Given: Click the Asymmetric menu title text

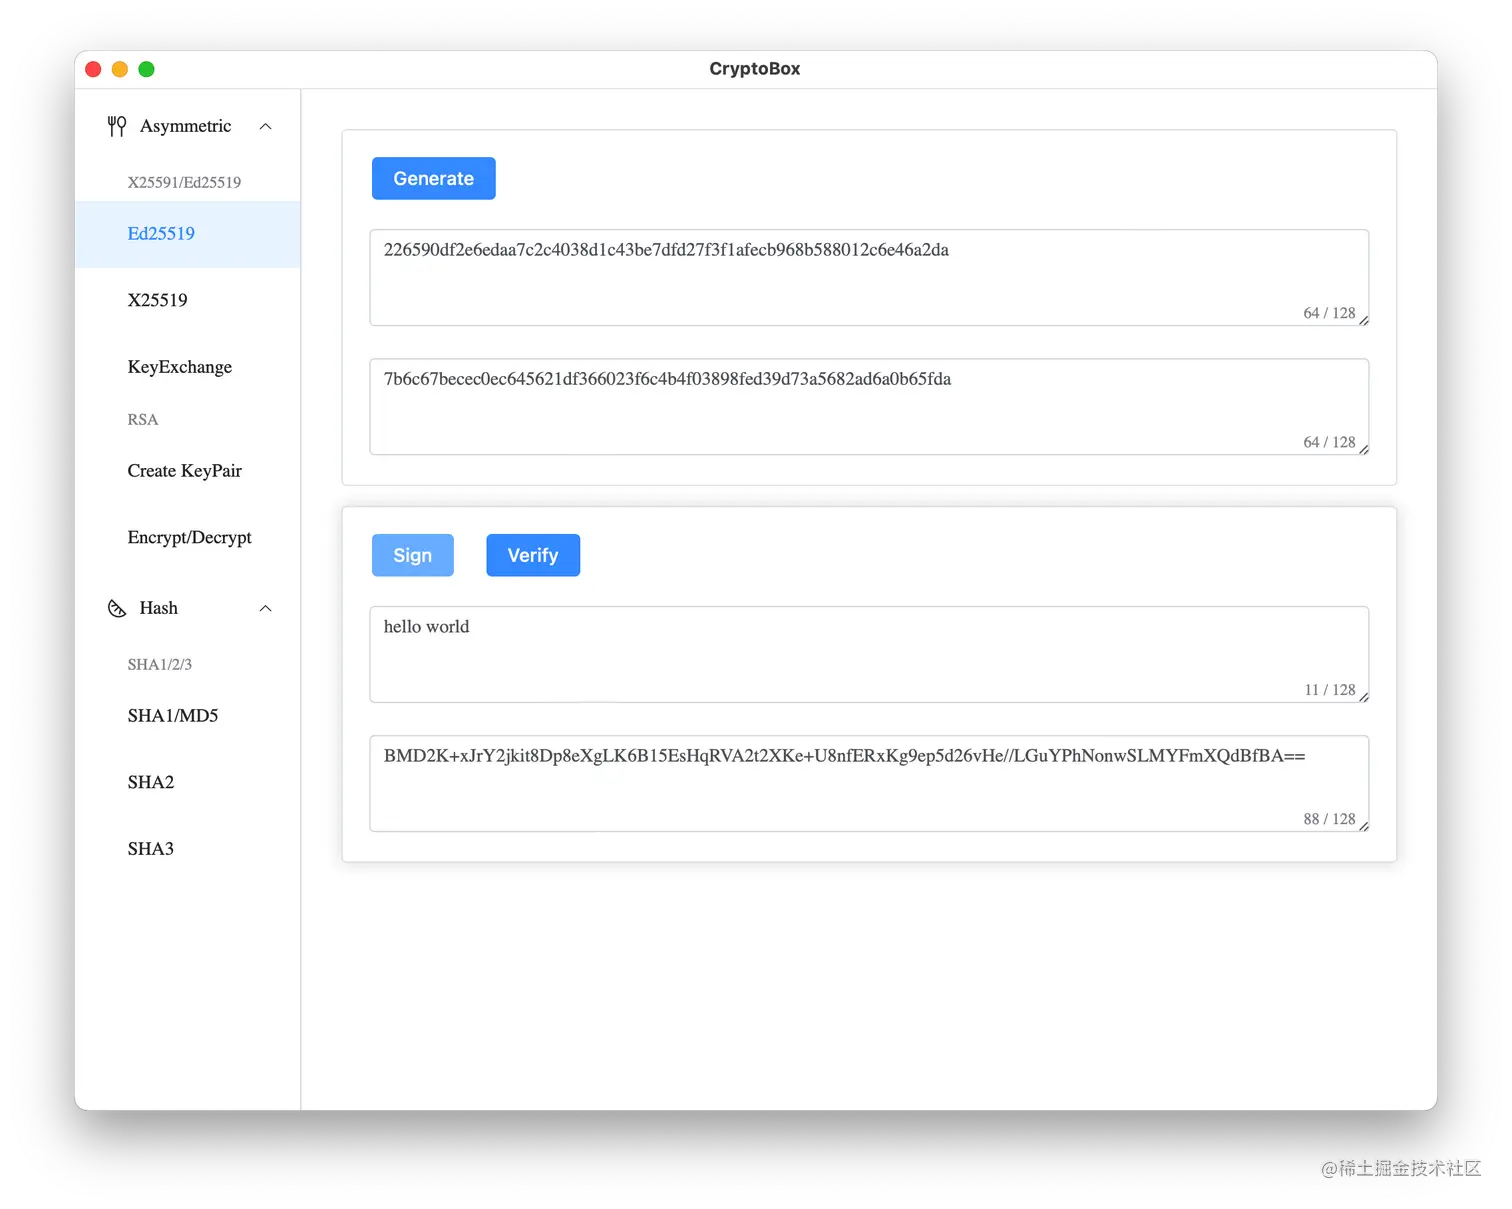Looking at the screenshot, I should 185,126.
